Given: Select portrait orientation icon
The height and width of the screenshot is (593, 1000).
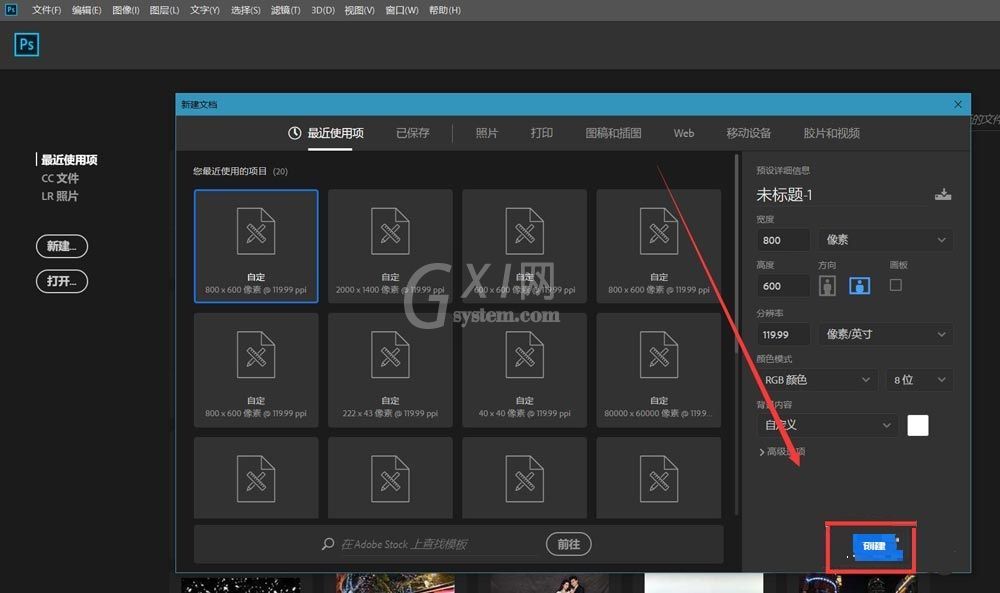Looking at the screenshot, I should coord(827,286).
